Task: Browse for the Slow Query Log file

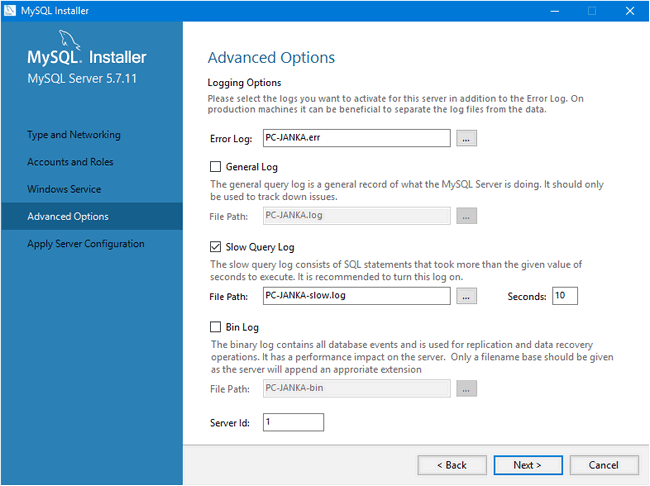Action: click(x=467, y=296)
